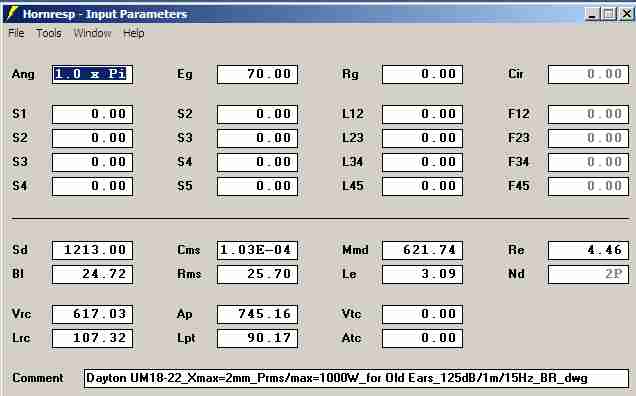Click the F12 input field
This screenshot has width=636, height=396.
click(x=588, y=114)
